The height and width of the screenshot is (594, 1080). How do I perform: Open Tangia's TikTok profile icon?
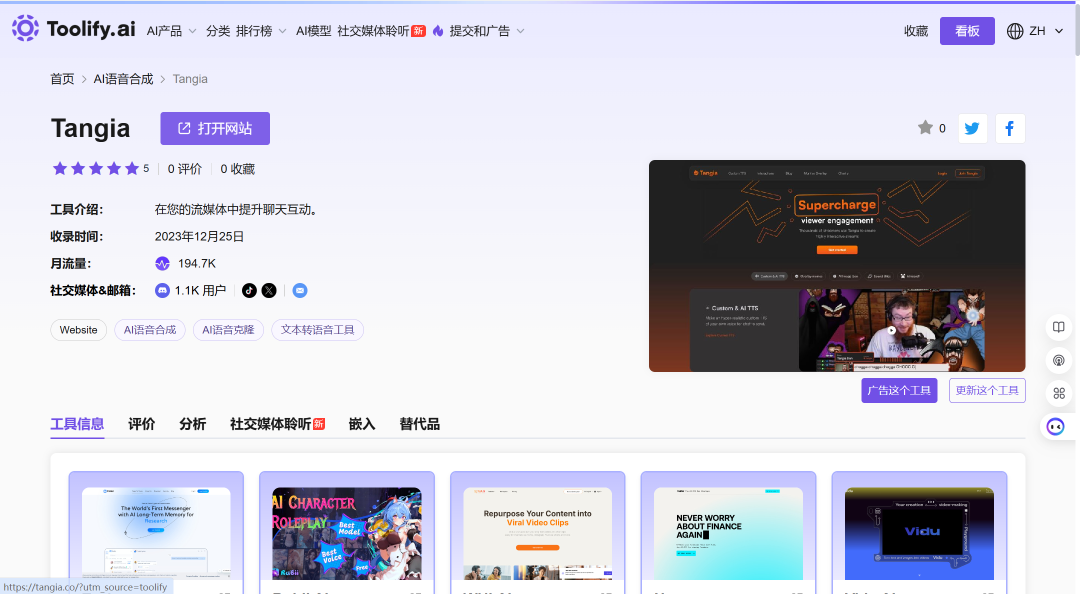(x=249, y=291)
